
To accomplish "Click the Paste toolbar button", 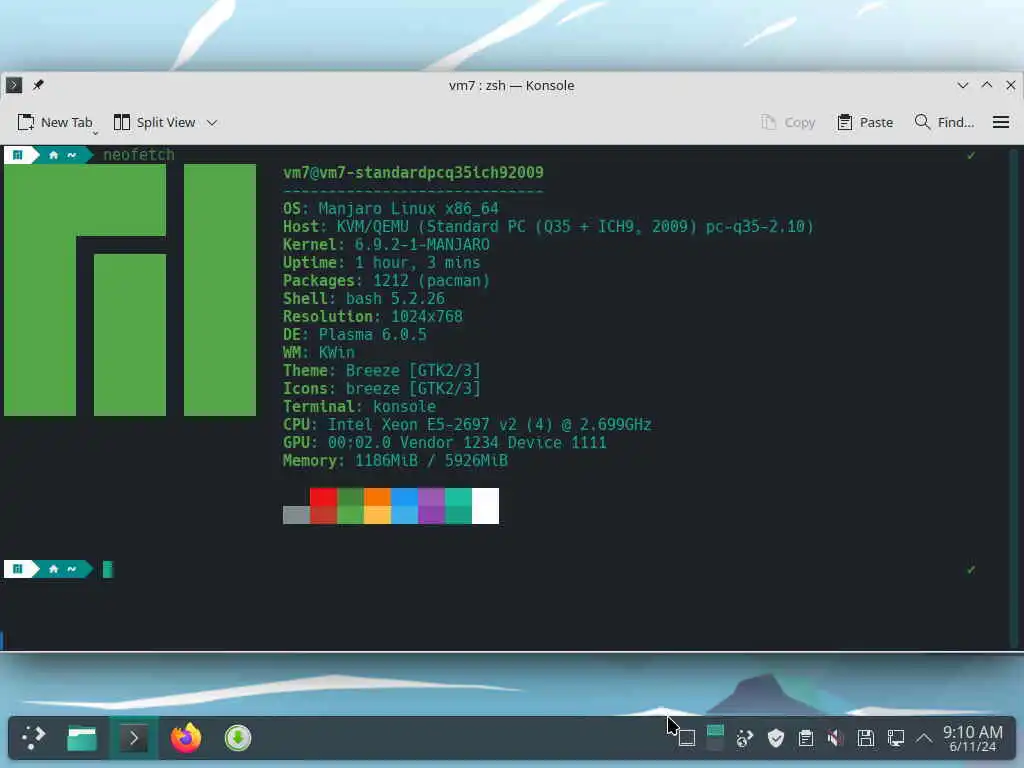I will [865, 122].
